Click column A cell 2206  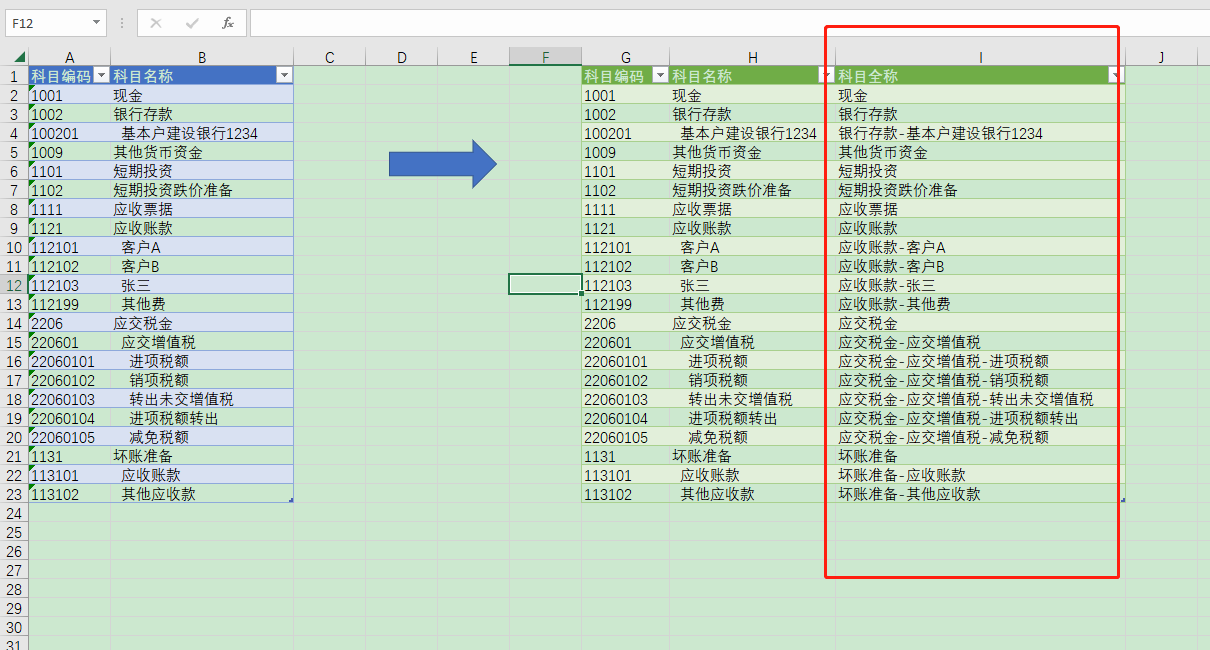pos(70,323)
